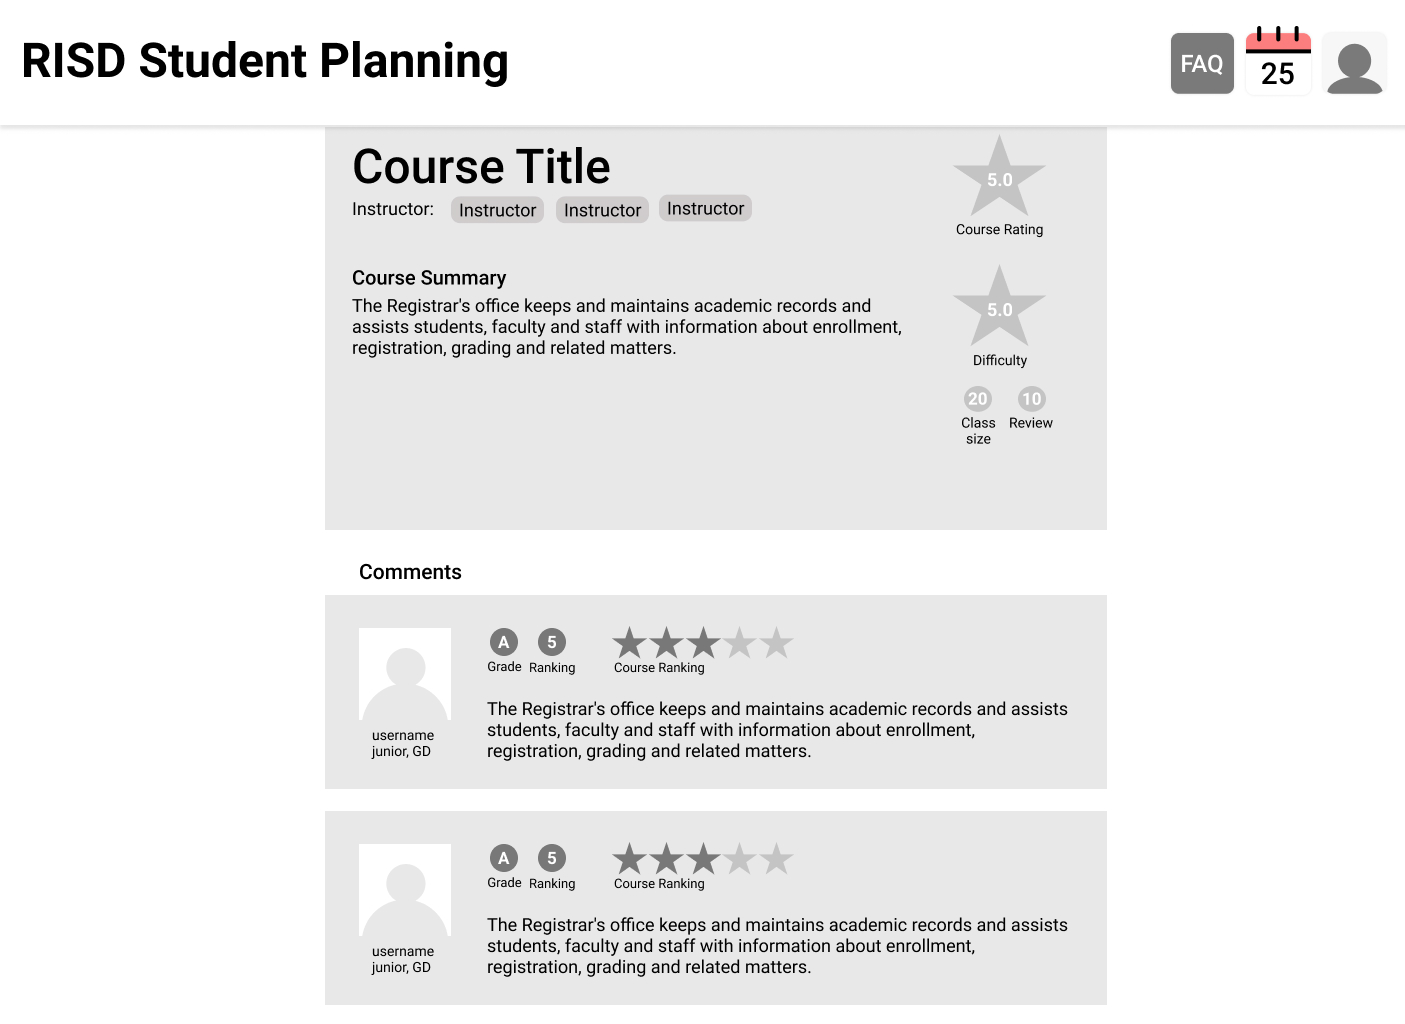Click the Grade A badge in second comment

[x=504, y=858]
